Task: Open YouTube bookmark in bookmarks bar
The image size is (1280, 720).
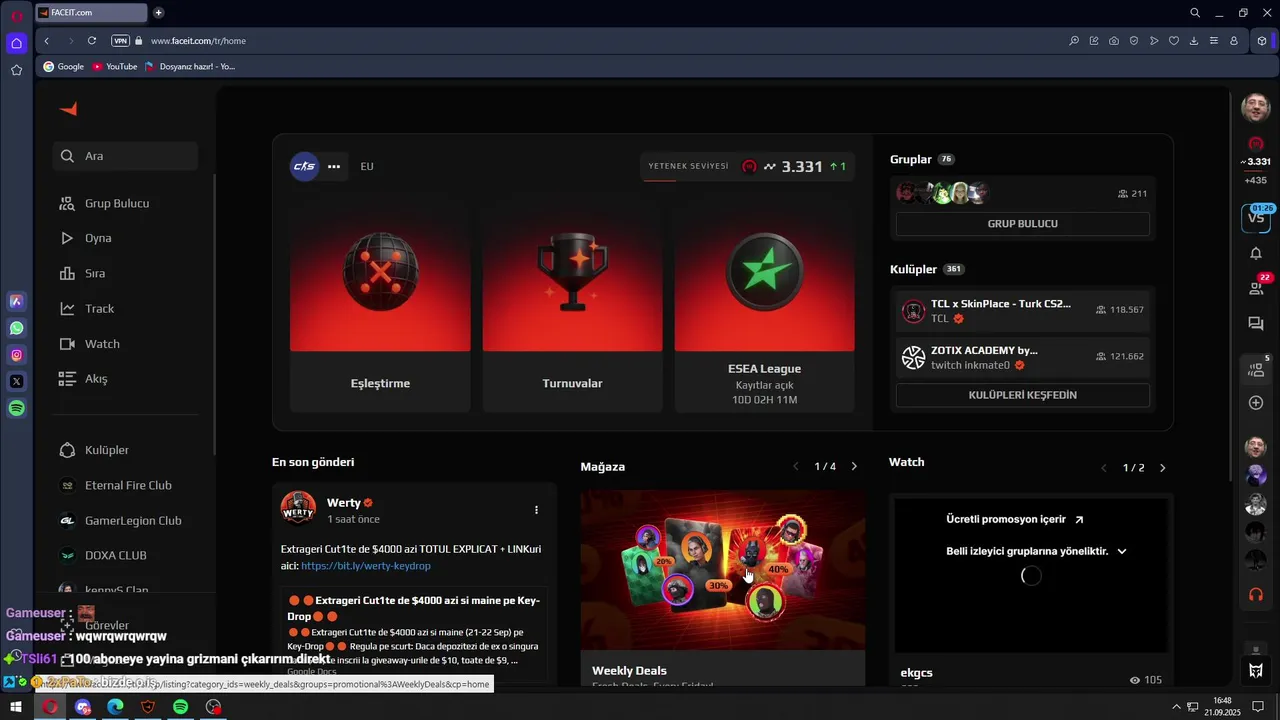Action: (115, 67)
